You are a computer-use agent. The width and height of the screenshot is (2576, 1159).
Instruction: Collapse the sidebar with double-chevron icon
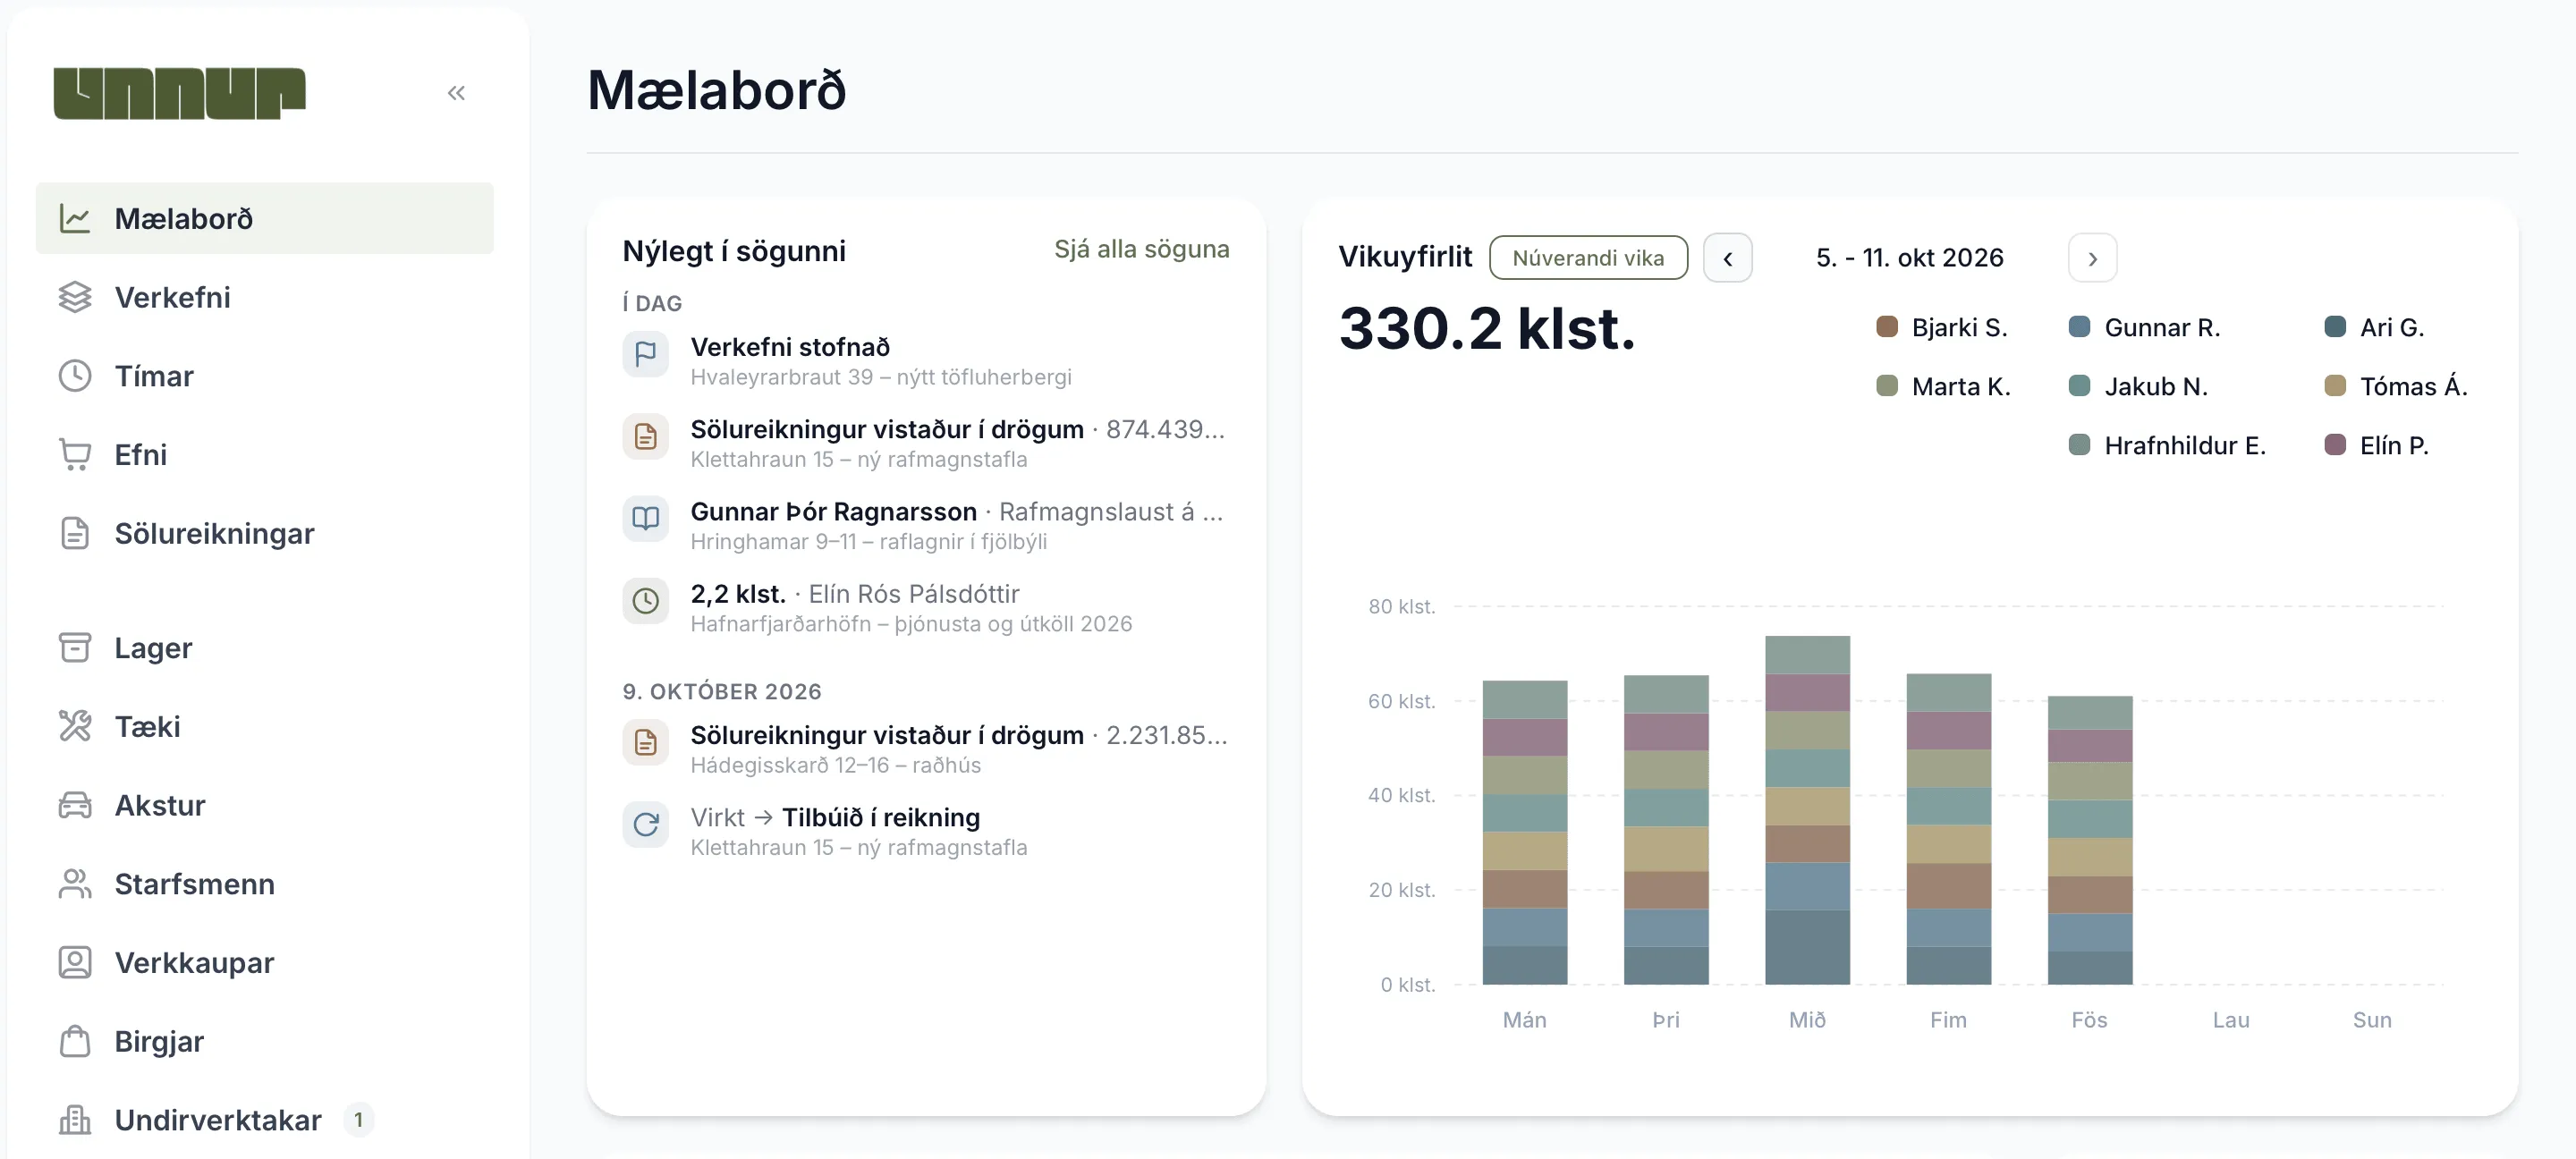(456, 93)
